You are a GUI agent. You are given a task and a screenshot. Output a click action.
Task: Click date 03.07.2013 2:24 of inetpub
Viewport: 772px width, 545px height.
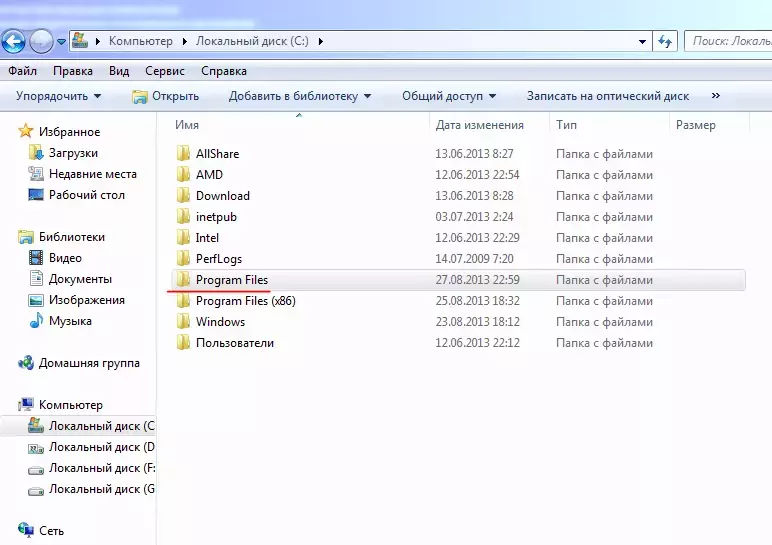474,217
